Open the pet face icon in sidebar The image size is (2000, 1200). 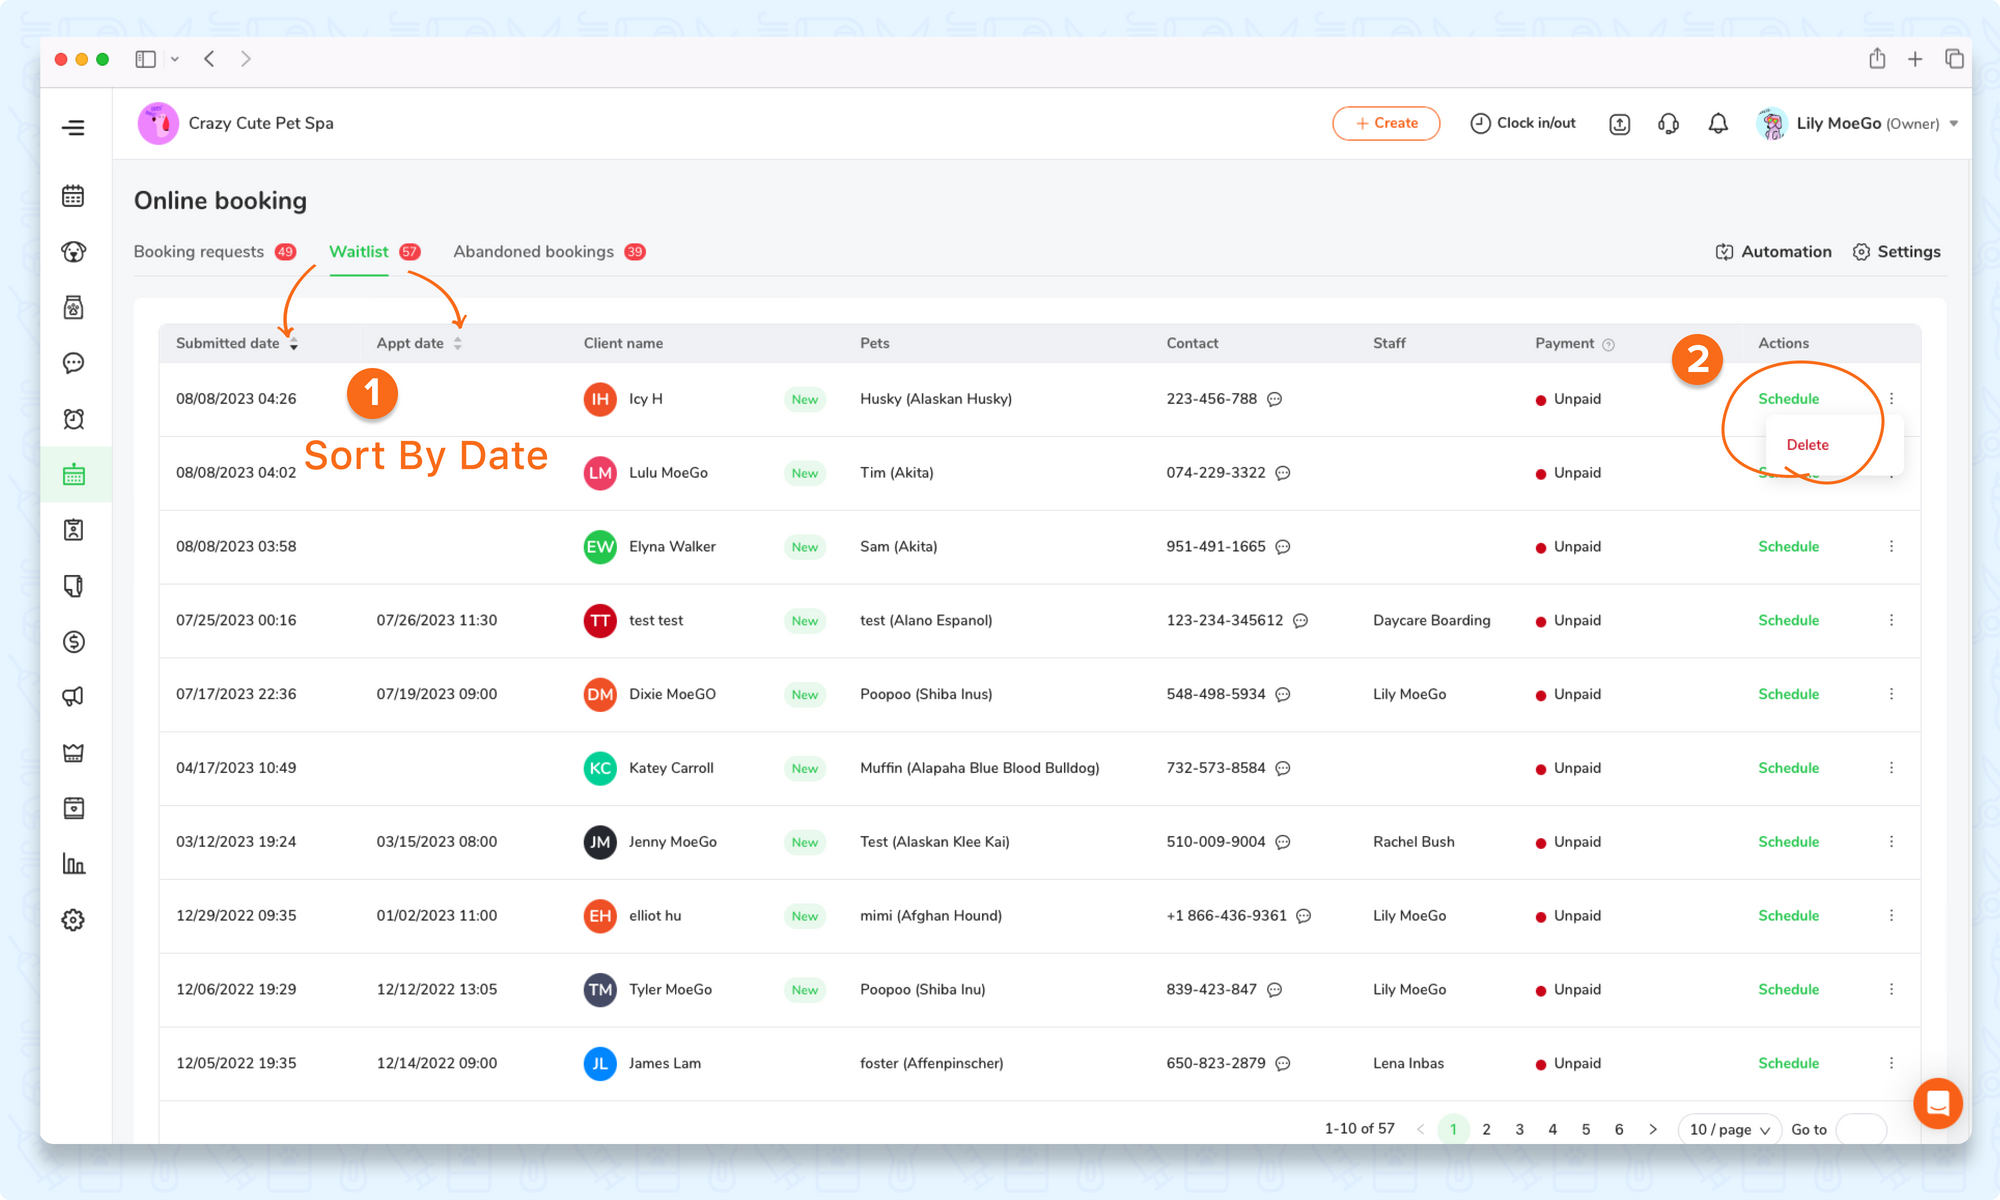(x=73, y=252)
